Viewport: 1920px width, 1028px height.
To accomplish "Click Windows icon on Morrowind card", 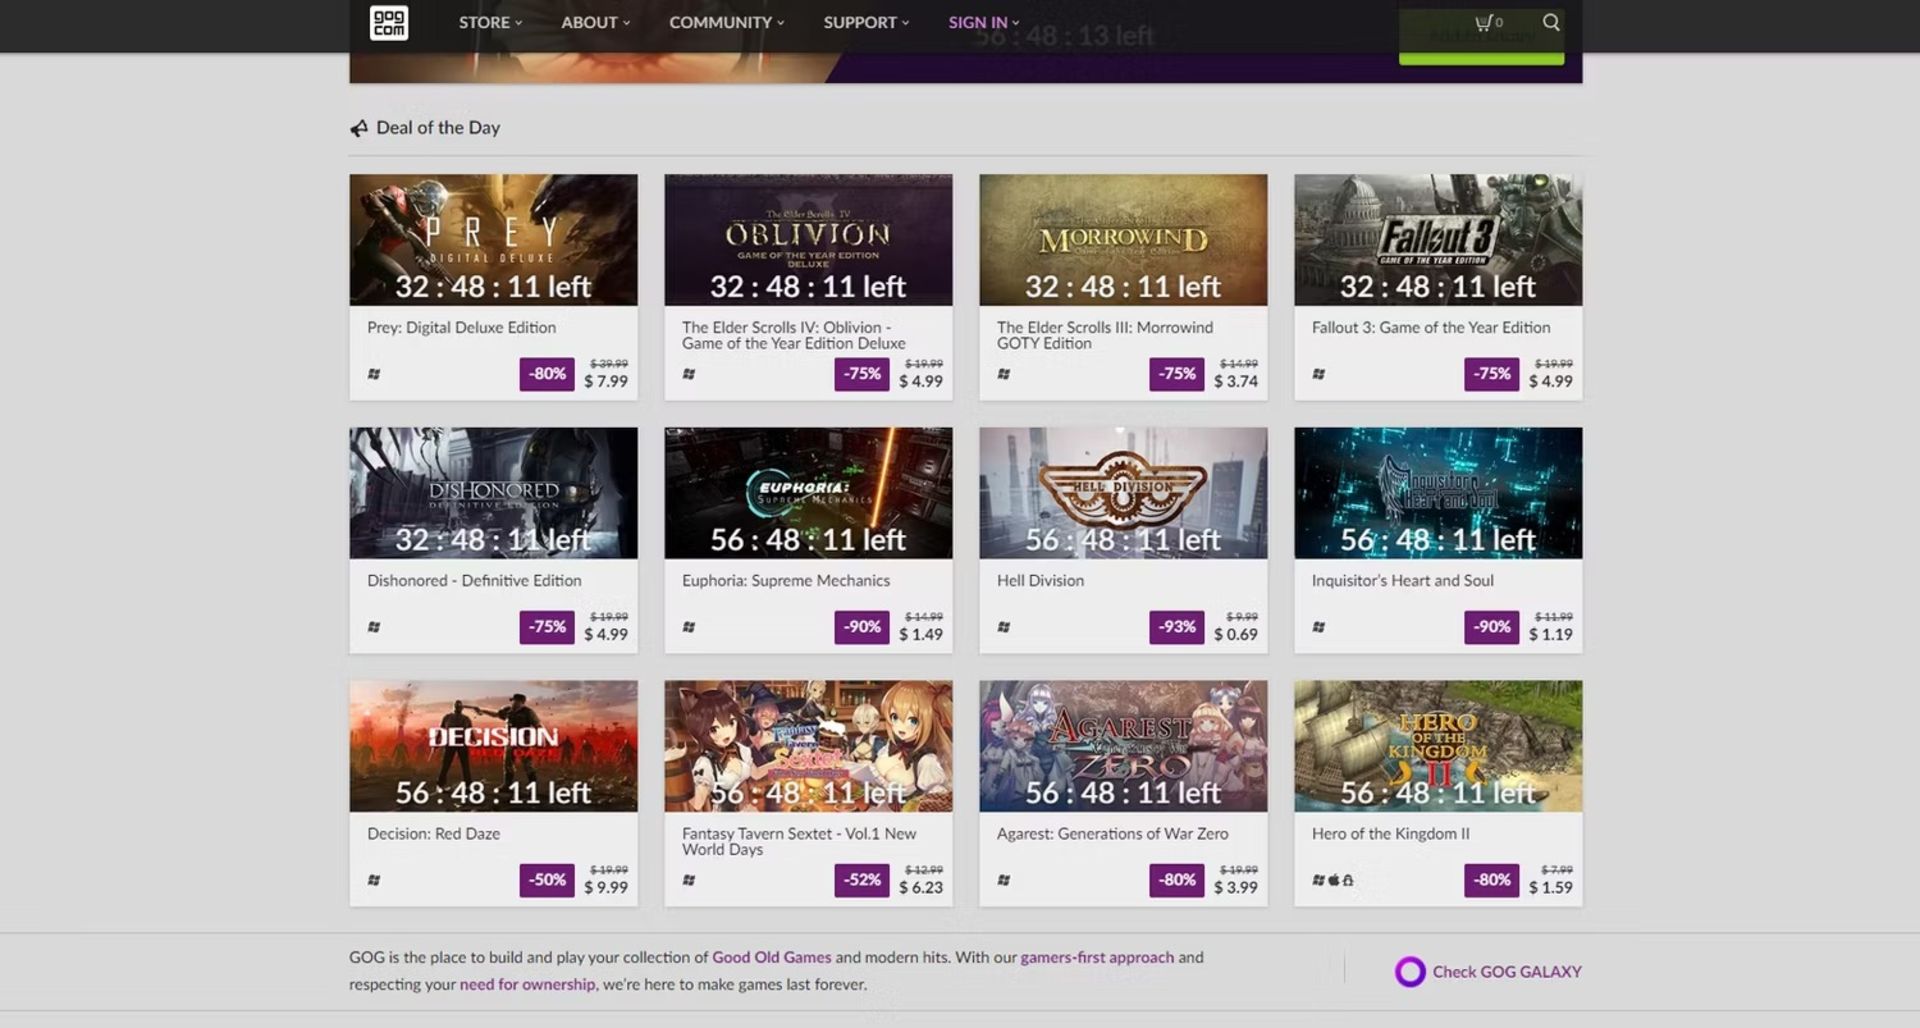I will click(x=1004, y=374).
